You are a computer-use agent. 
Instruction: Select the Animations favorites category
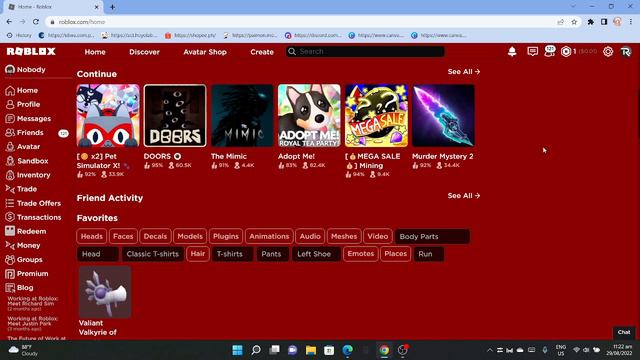[269, 236]
